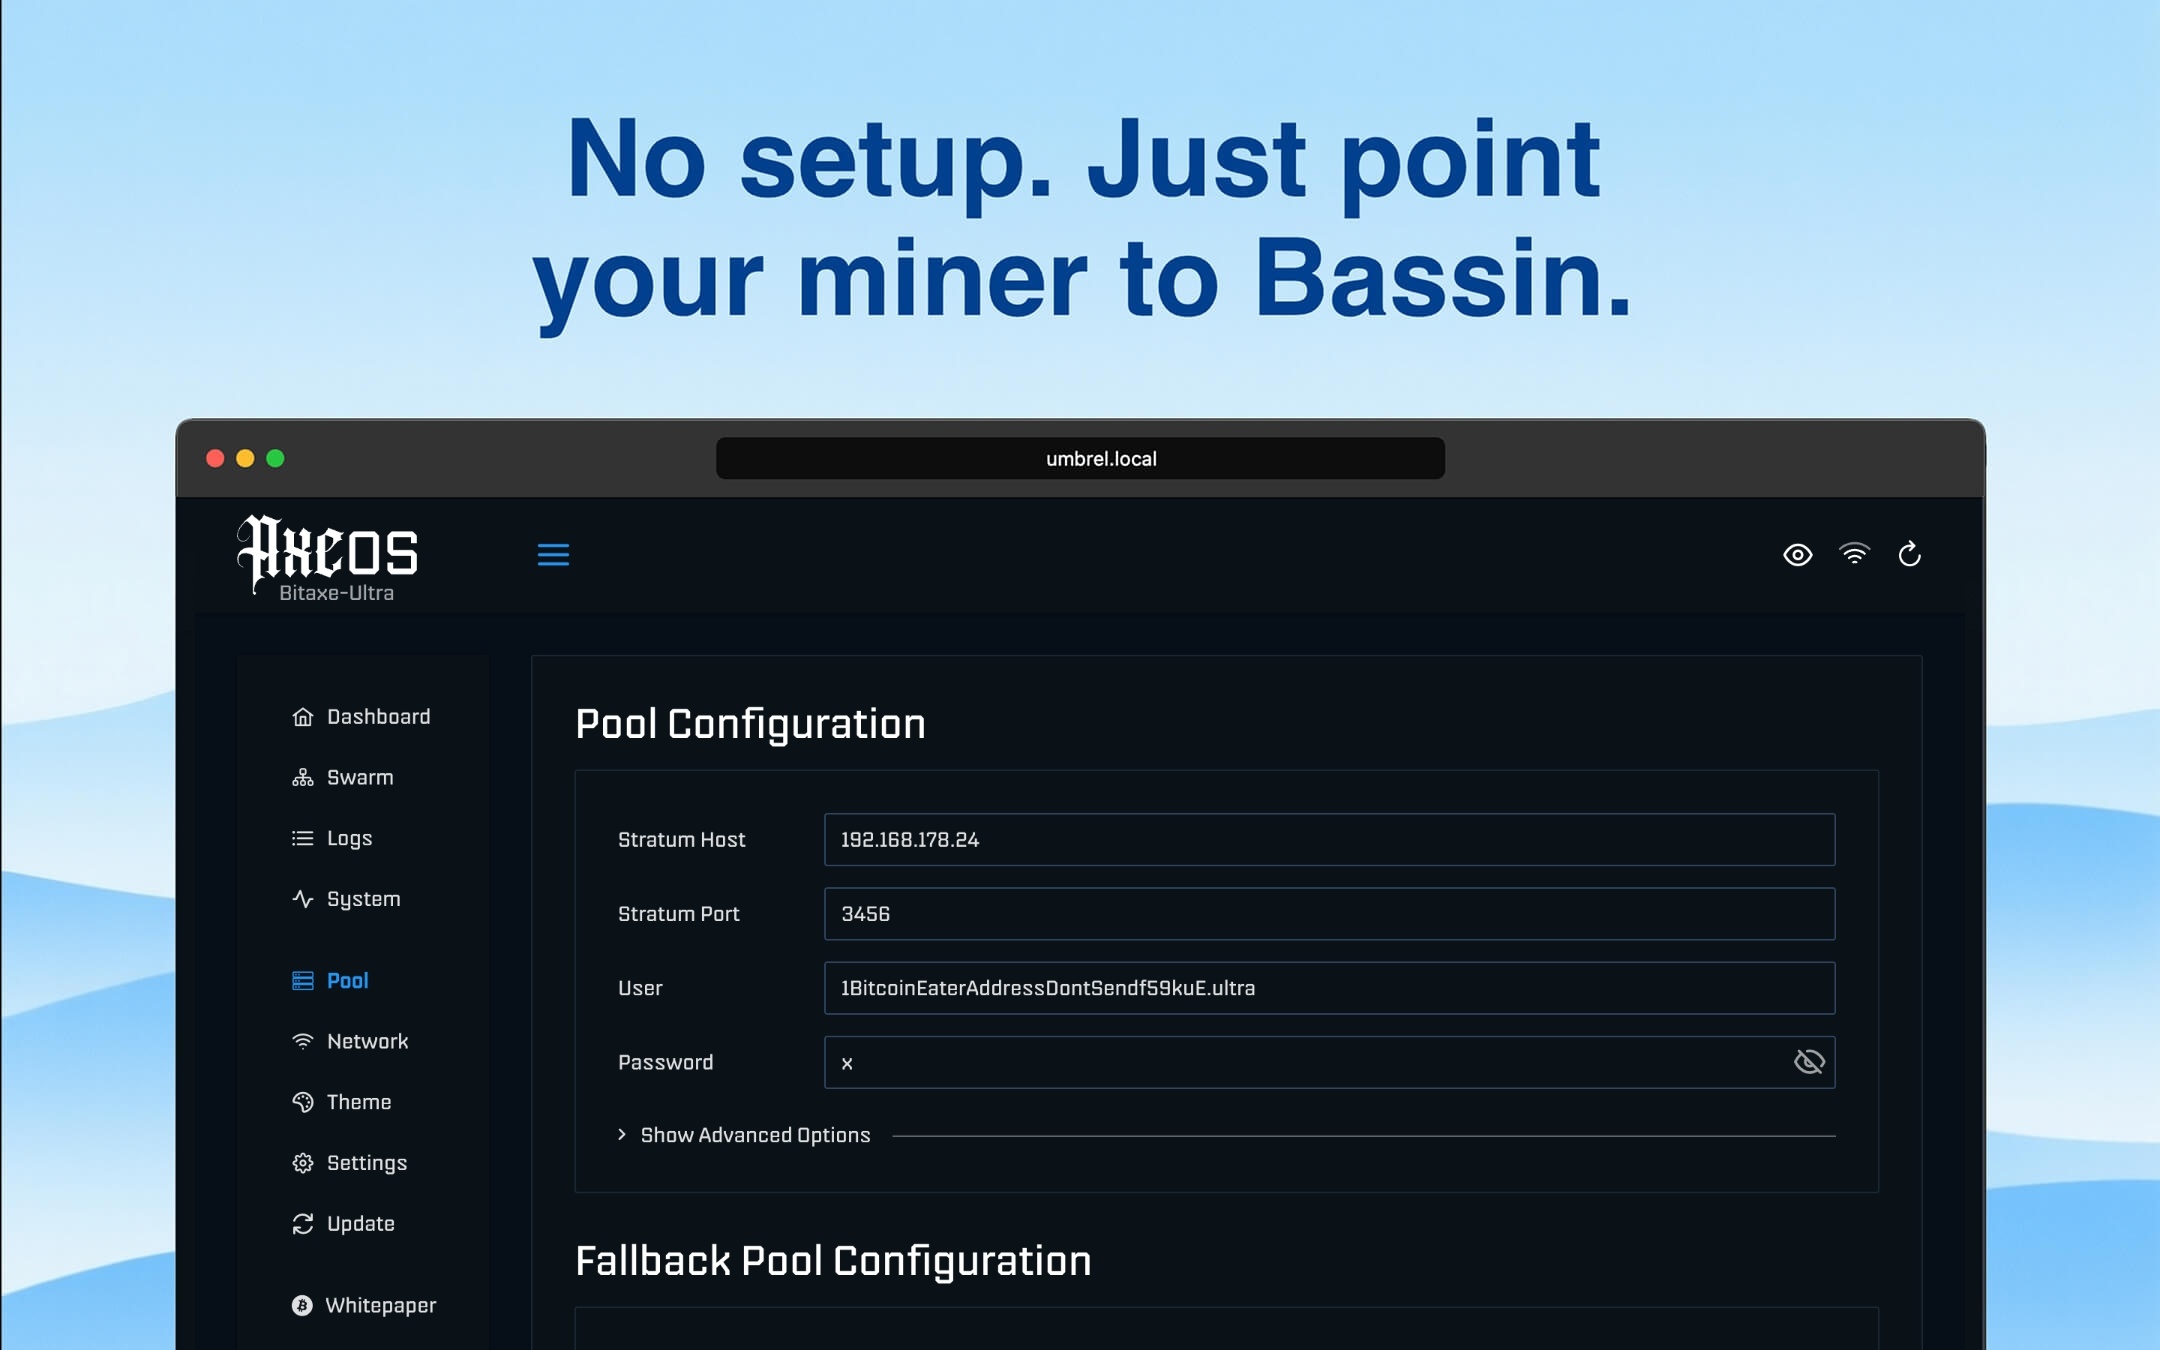Select Pool in the navigation menu
This screenshot has height=1350, width=2160.
point(346,980)
